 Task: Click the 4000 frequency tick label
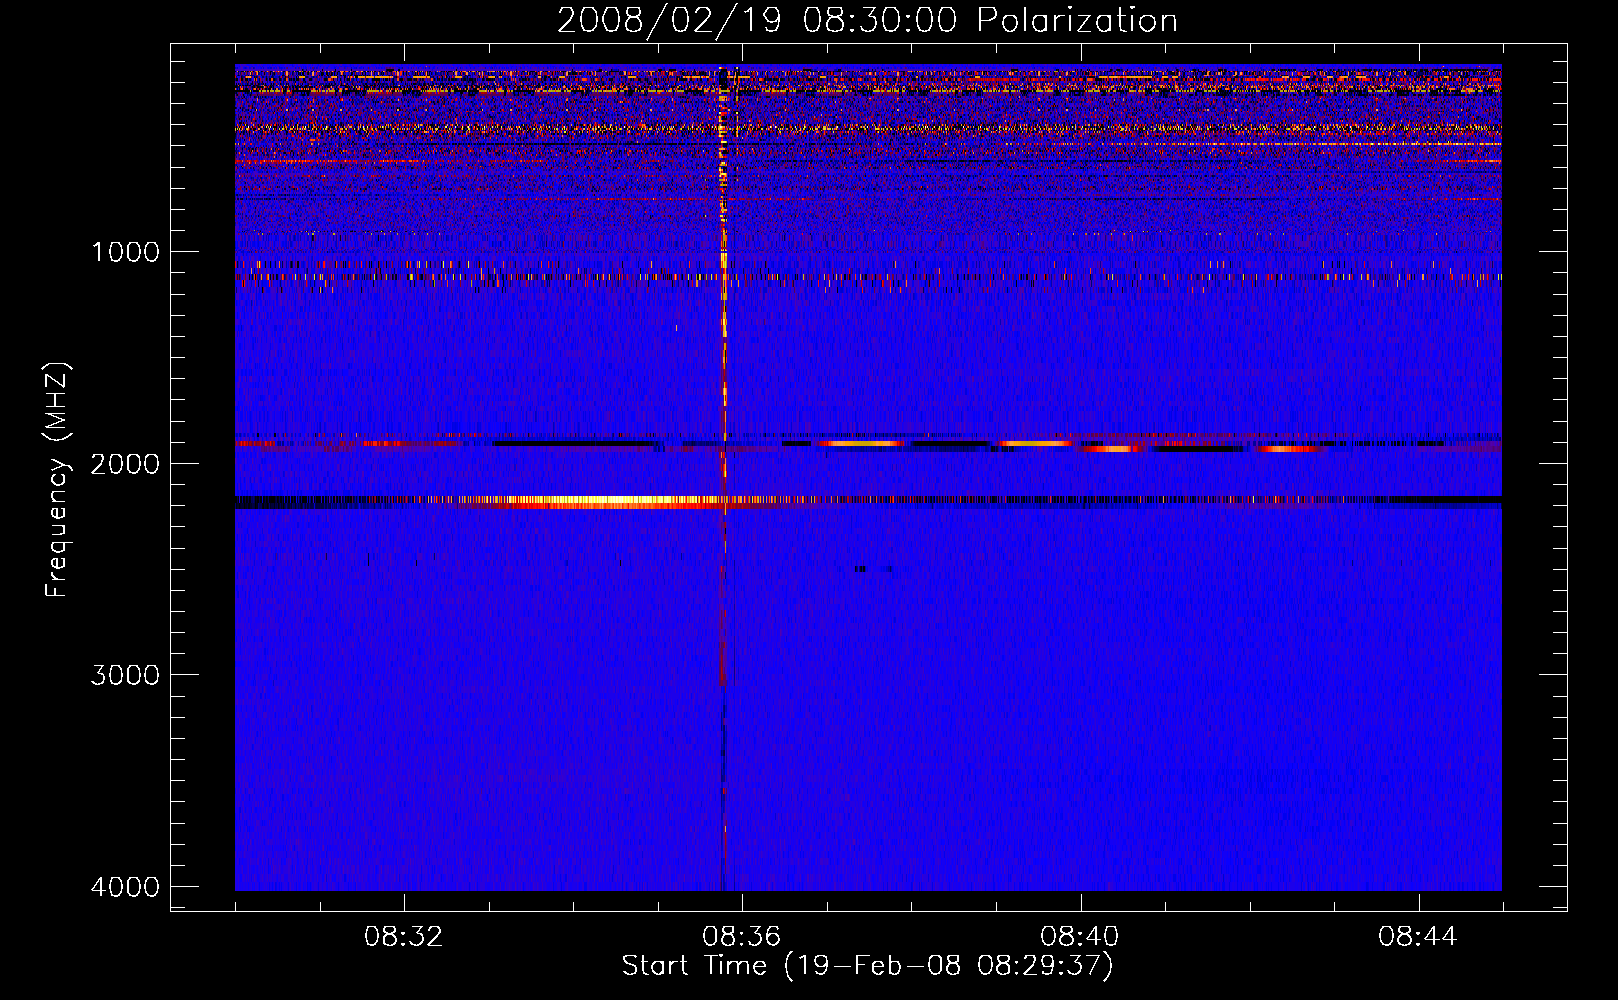click(x=125, y=887)
